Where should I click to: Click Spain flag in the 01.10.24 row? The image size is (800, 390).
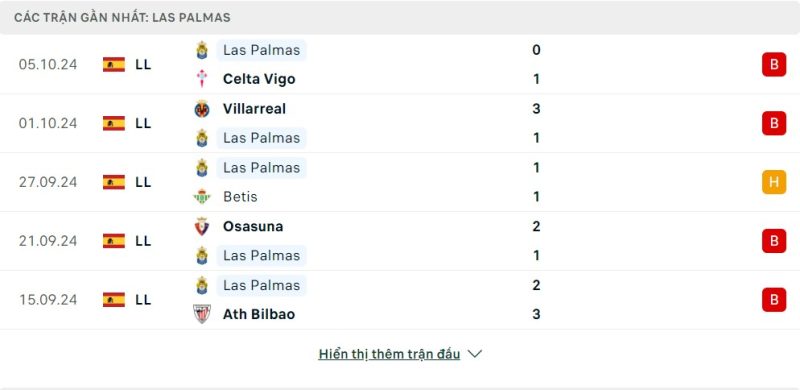pos(114,124)
